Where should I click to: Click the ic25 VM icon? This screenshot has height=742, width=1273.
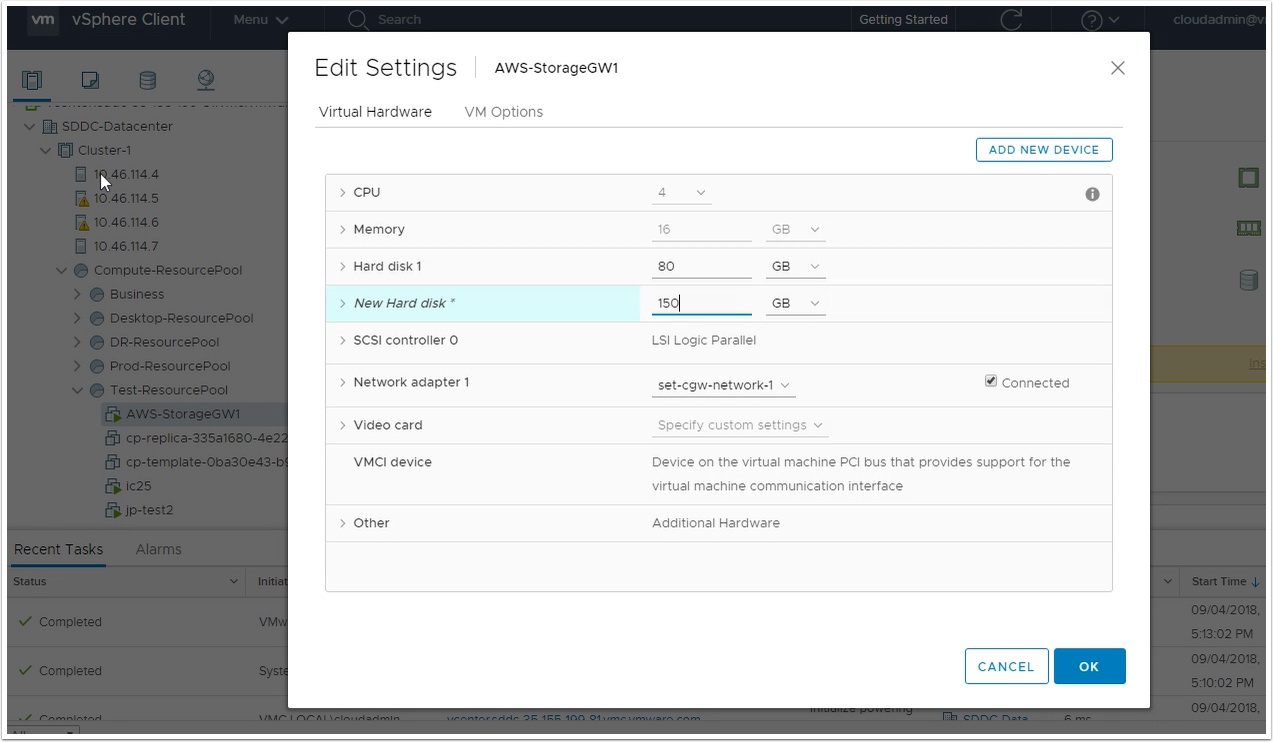113,486
